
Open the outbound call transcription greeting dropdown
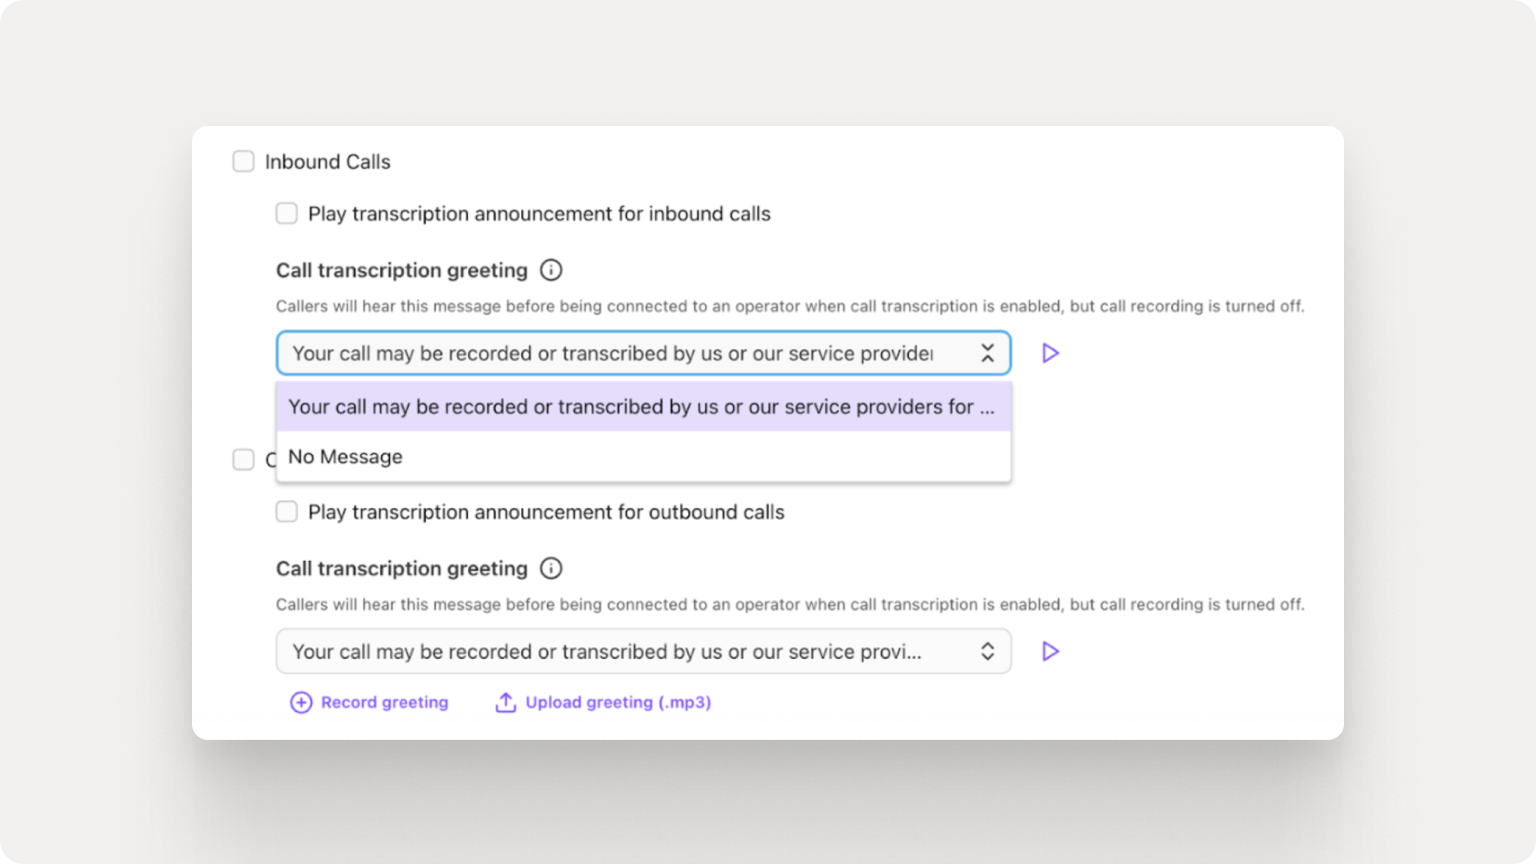[643, 651]
